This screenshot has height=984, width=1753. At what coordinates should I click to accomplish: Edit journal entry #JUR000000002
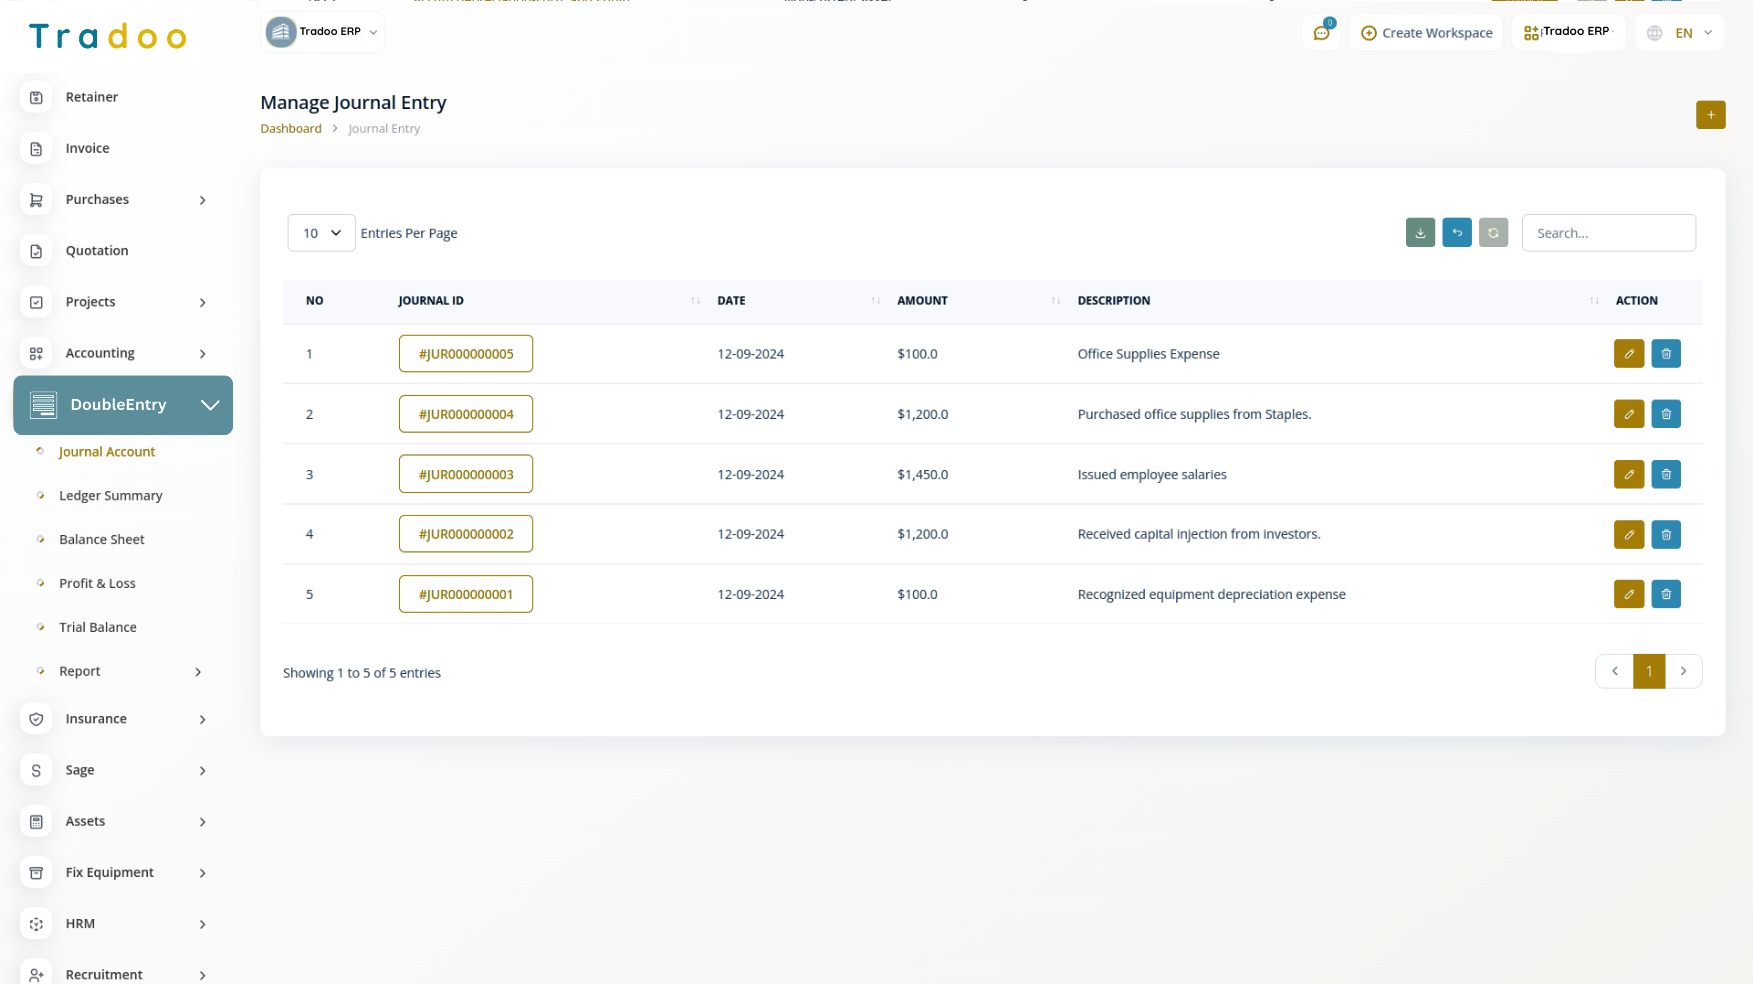(x=1629, y=534)
